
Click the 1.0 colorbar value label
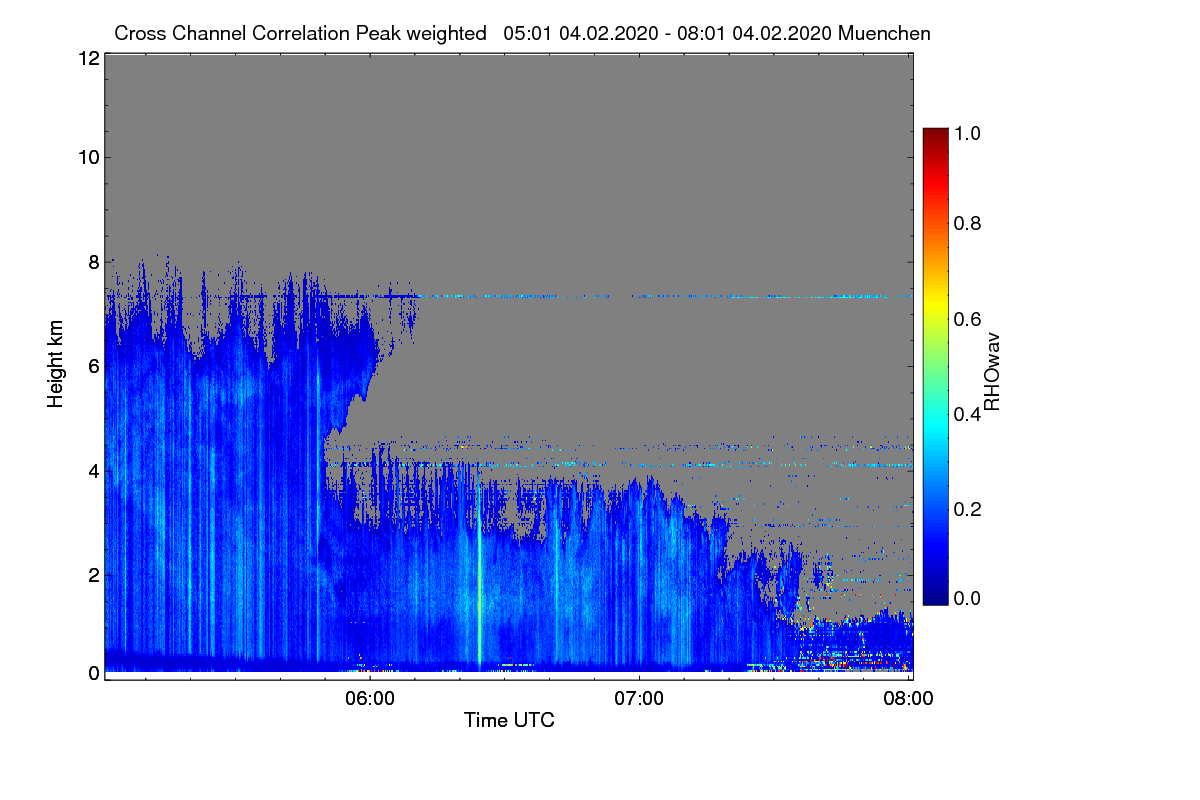(968, 132)
